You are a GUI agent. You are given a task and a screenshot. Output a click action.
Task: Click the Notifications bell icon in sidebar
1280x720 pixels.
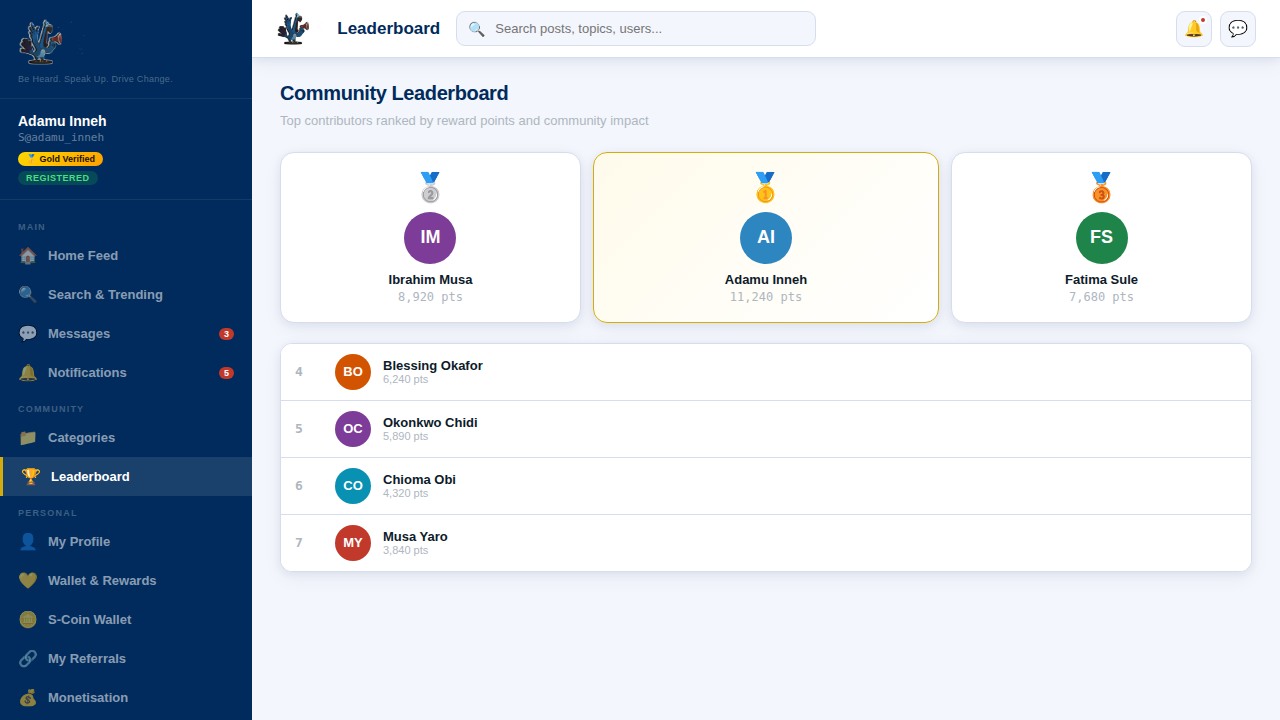(28, 373)
